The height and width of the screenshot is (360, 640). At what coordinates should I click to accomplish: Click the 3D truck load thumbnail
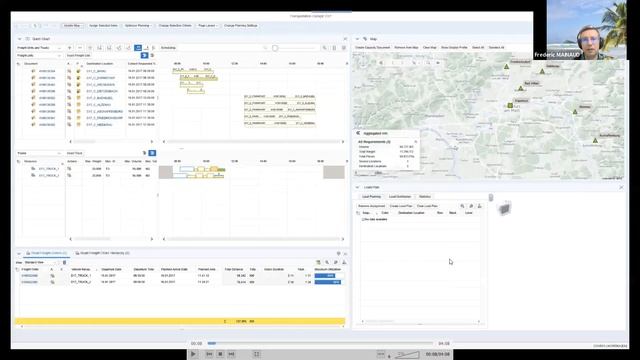click(x=504, y=208)
